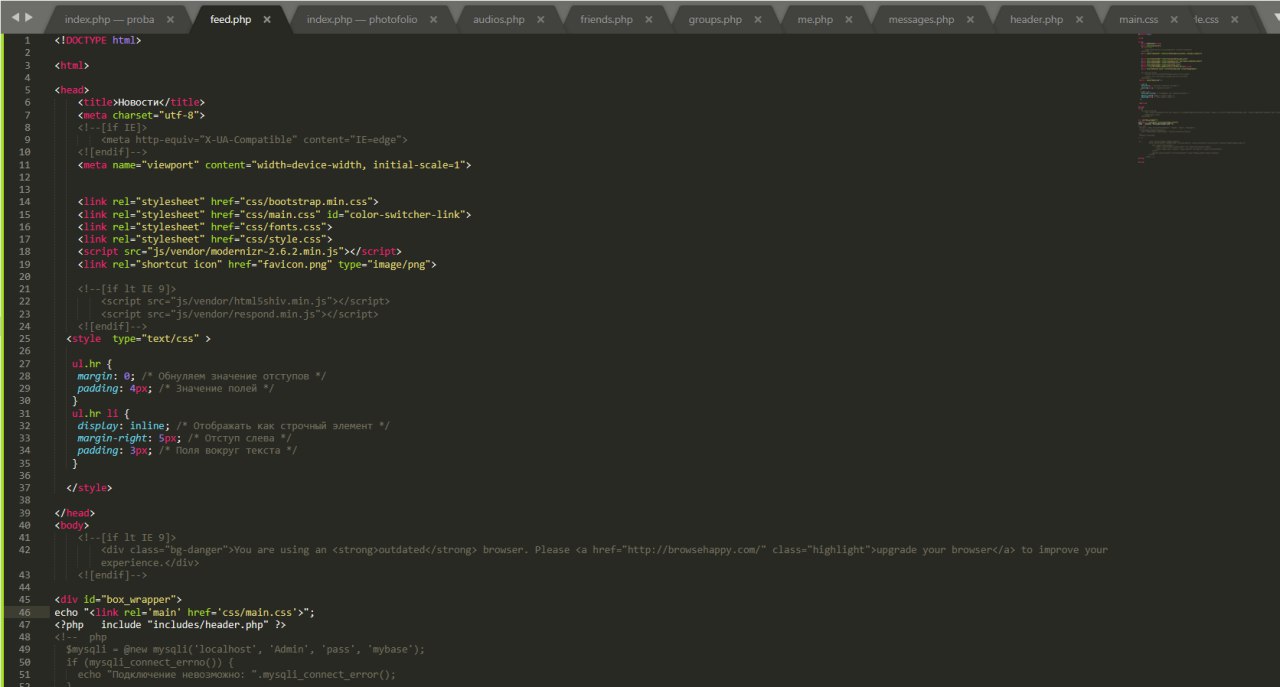Click the closing /style tag
1280x687 pixels.
(x=89, y=489)
